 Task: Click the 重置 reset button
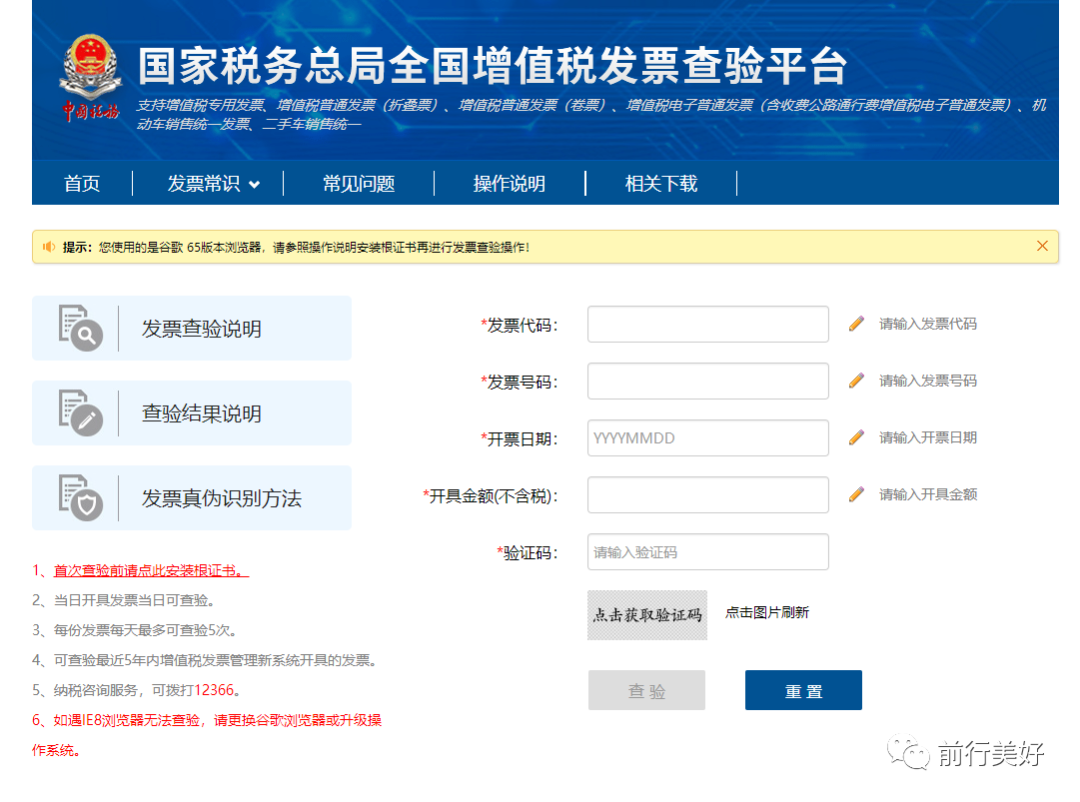click(803, 690)
